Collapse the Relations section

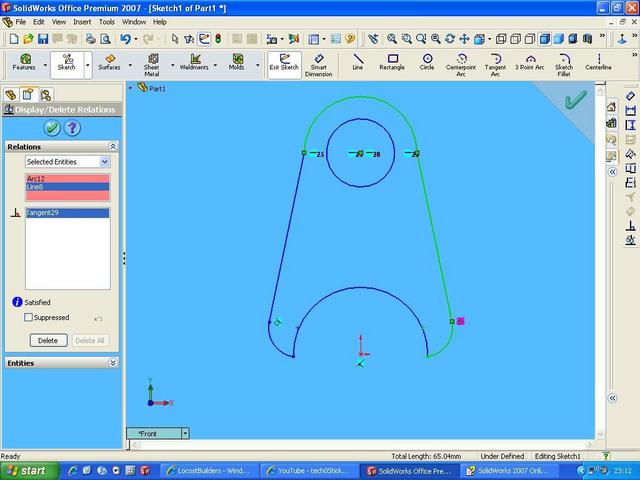[113, 146]
